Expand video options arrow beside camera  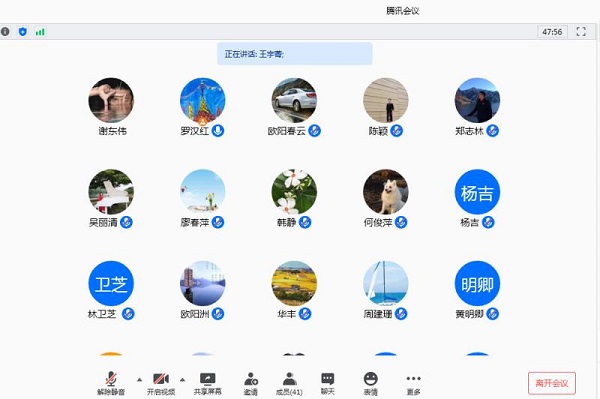[x=183, y=379]
